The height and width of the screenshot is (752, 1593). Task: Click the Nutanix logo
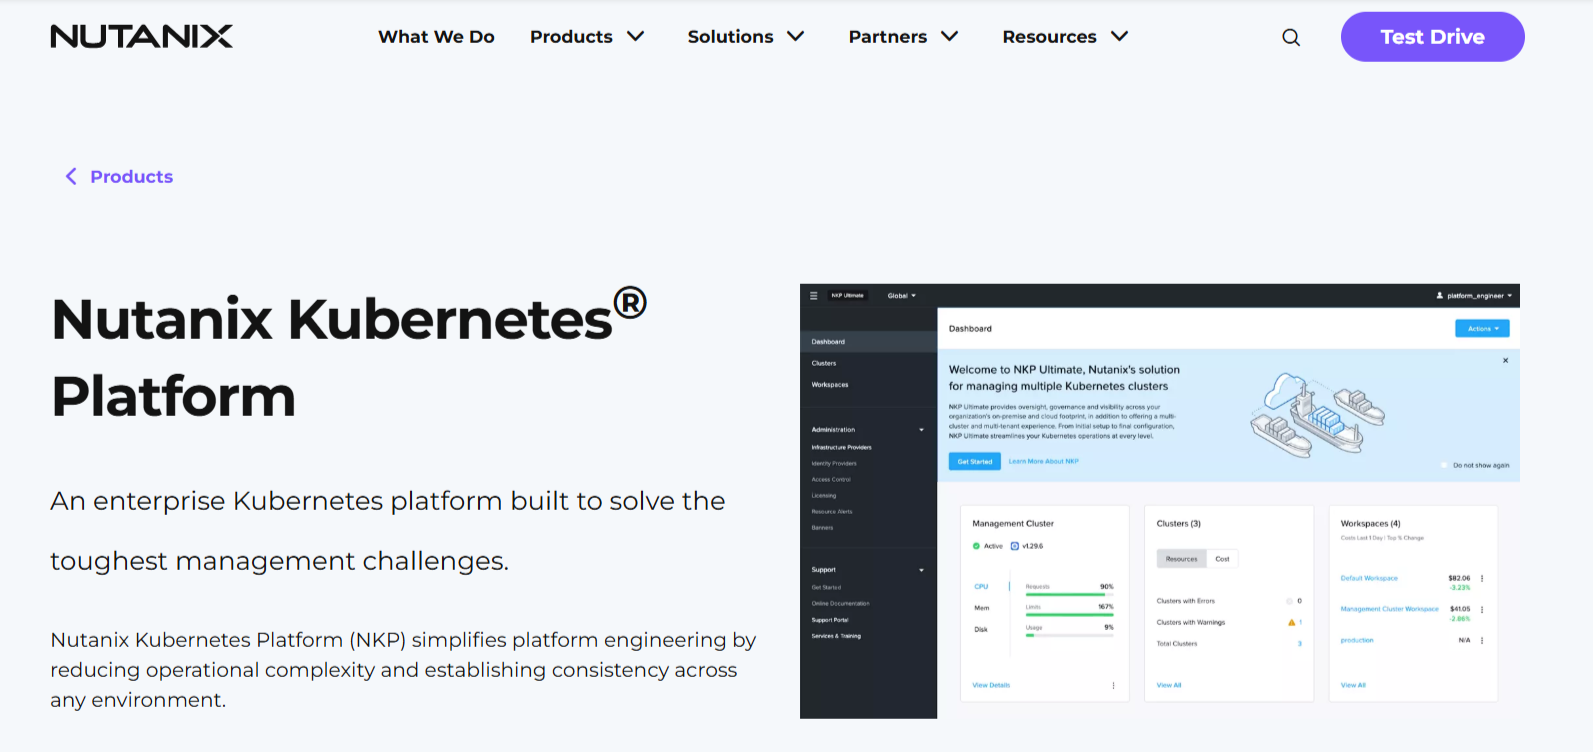click(x=141, y=37)
